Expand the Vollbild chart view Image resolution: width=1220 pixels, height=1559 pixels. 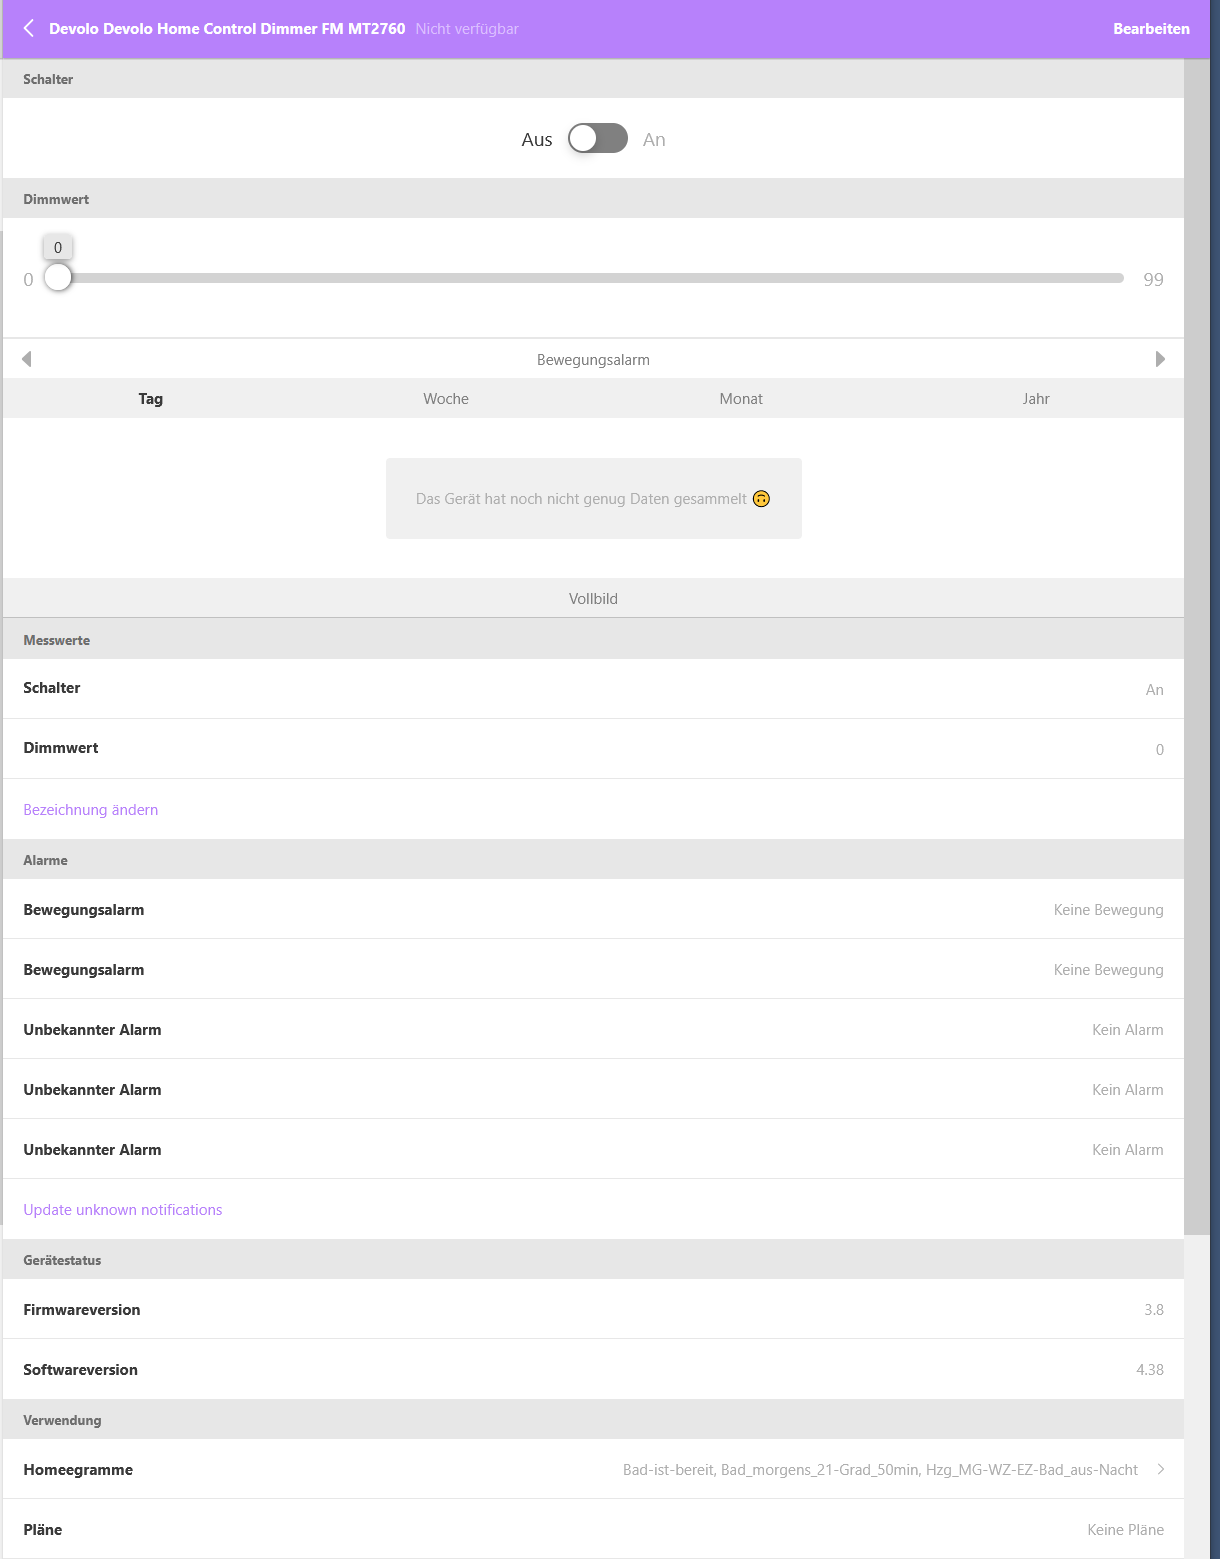click(593, 599)
